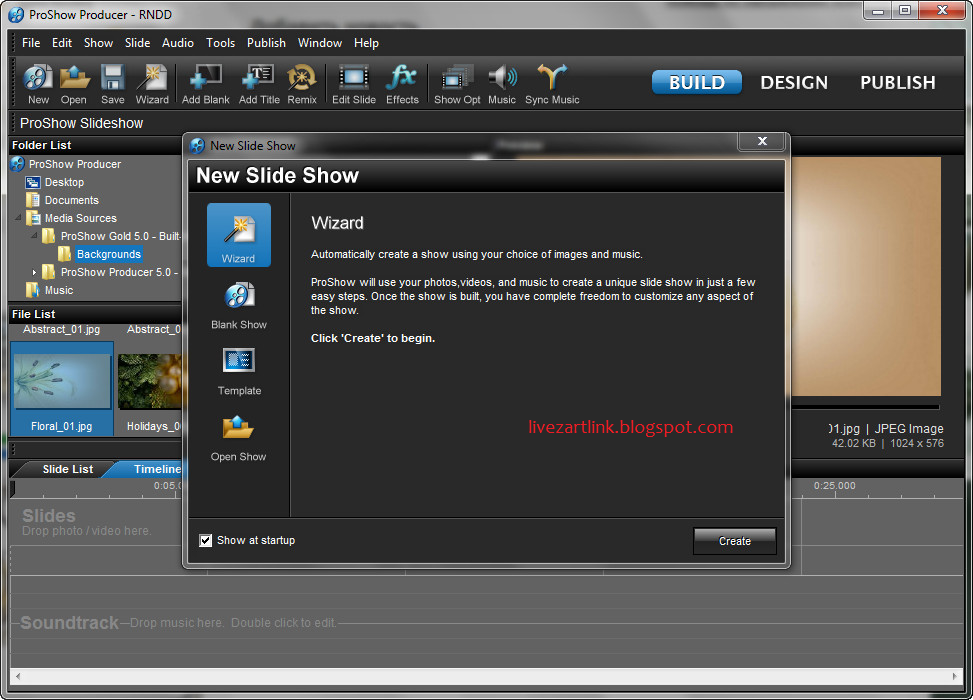
Task: Click the Music folder icon in Folder List
Action: tap(33, 290)
